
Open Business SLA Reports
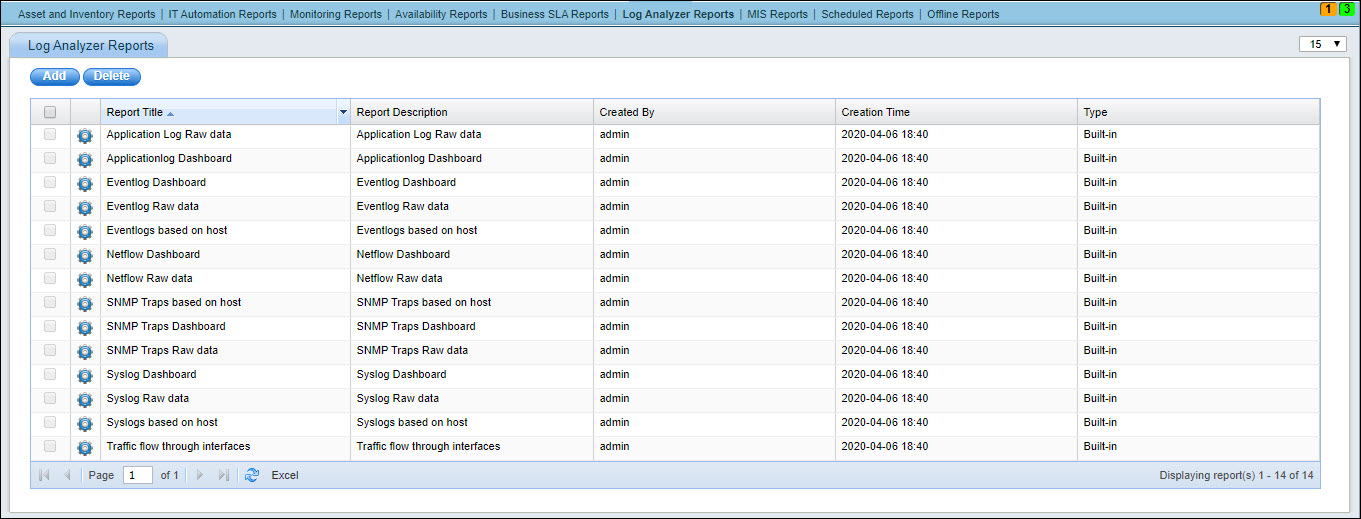click(x=554, y=14)
